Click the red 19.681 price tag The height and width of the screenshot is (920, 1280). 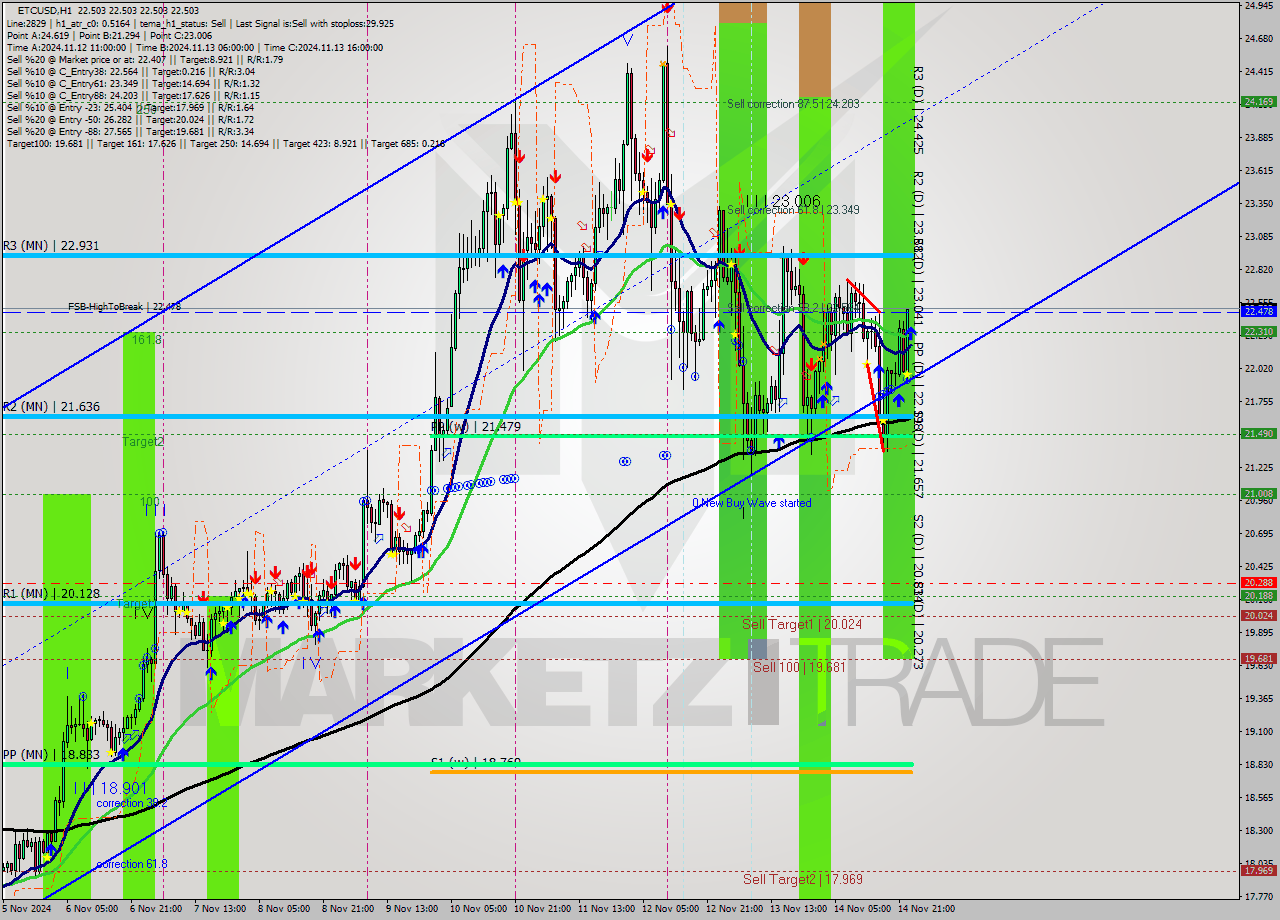tap(1258, 658)
